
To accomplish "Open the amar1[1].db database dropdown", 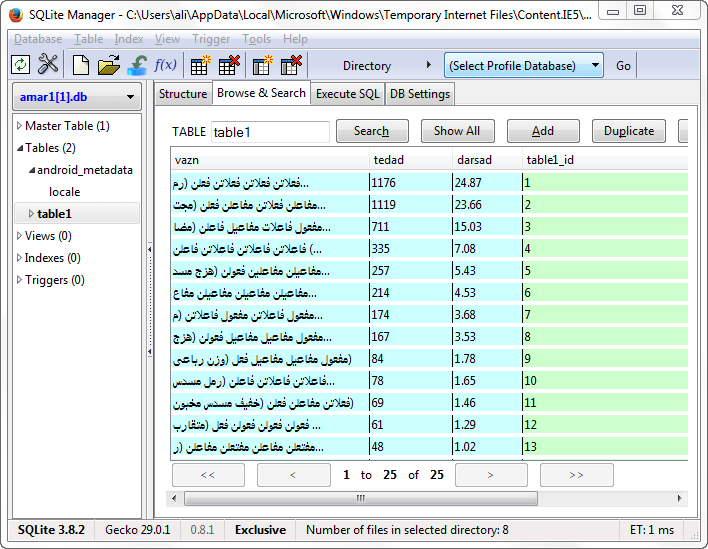I will [x=77, y=97].
